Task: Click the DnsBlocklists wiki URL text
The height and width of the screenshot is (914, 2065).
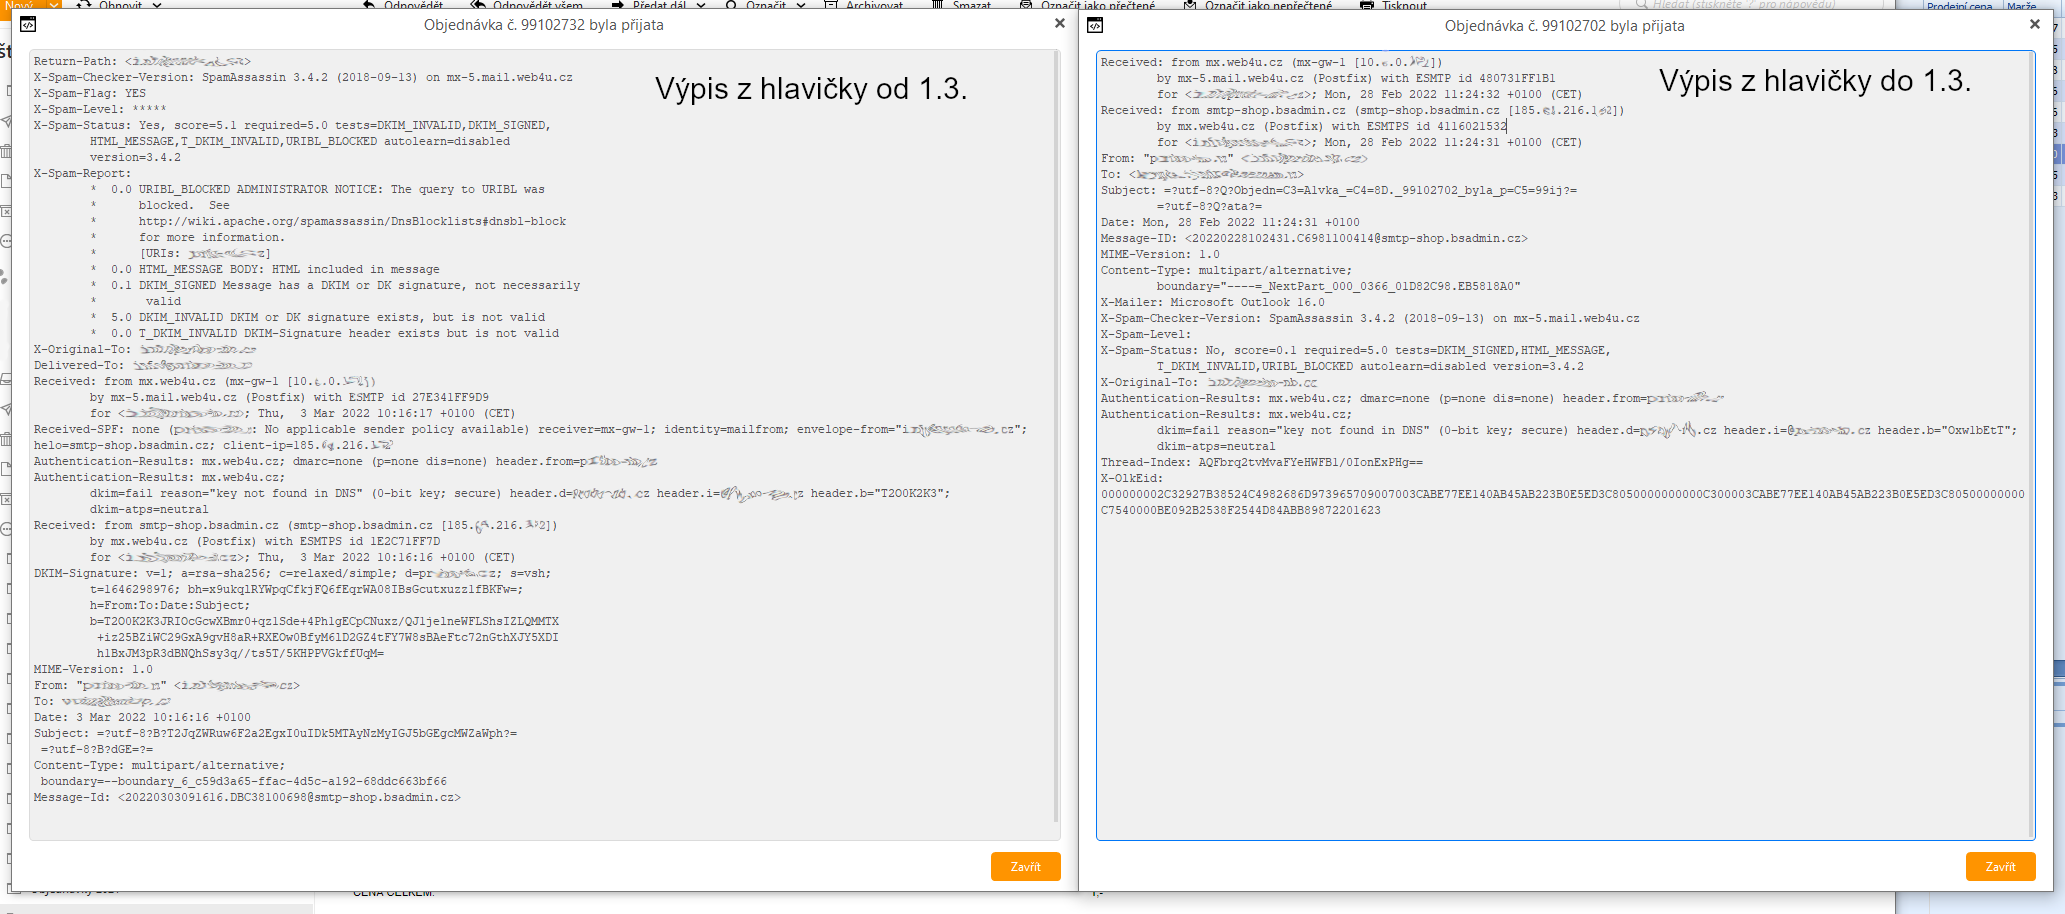Action: pyautogui.click(x=352, y=221)
